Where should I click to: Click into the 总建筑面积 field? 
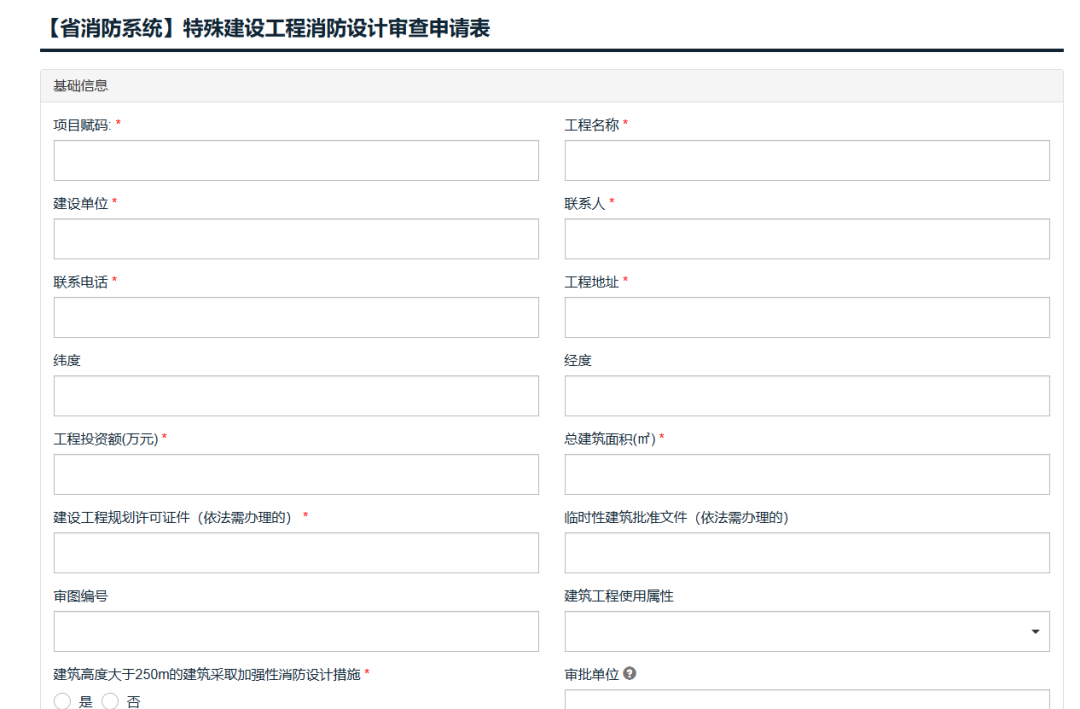click(x=805, y=474)
